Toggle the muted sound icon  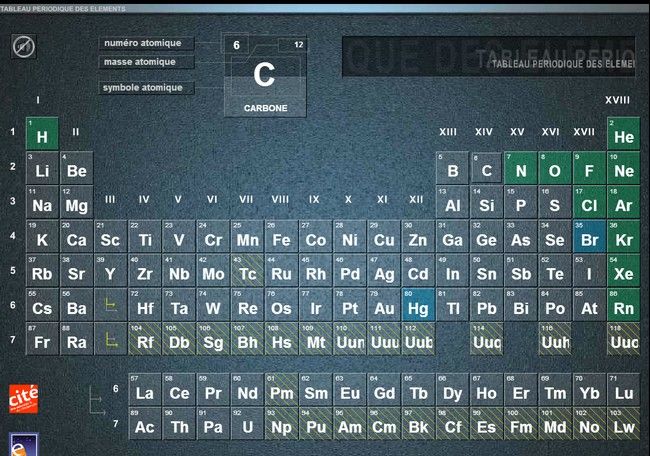click(x=24, y=47)
